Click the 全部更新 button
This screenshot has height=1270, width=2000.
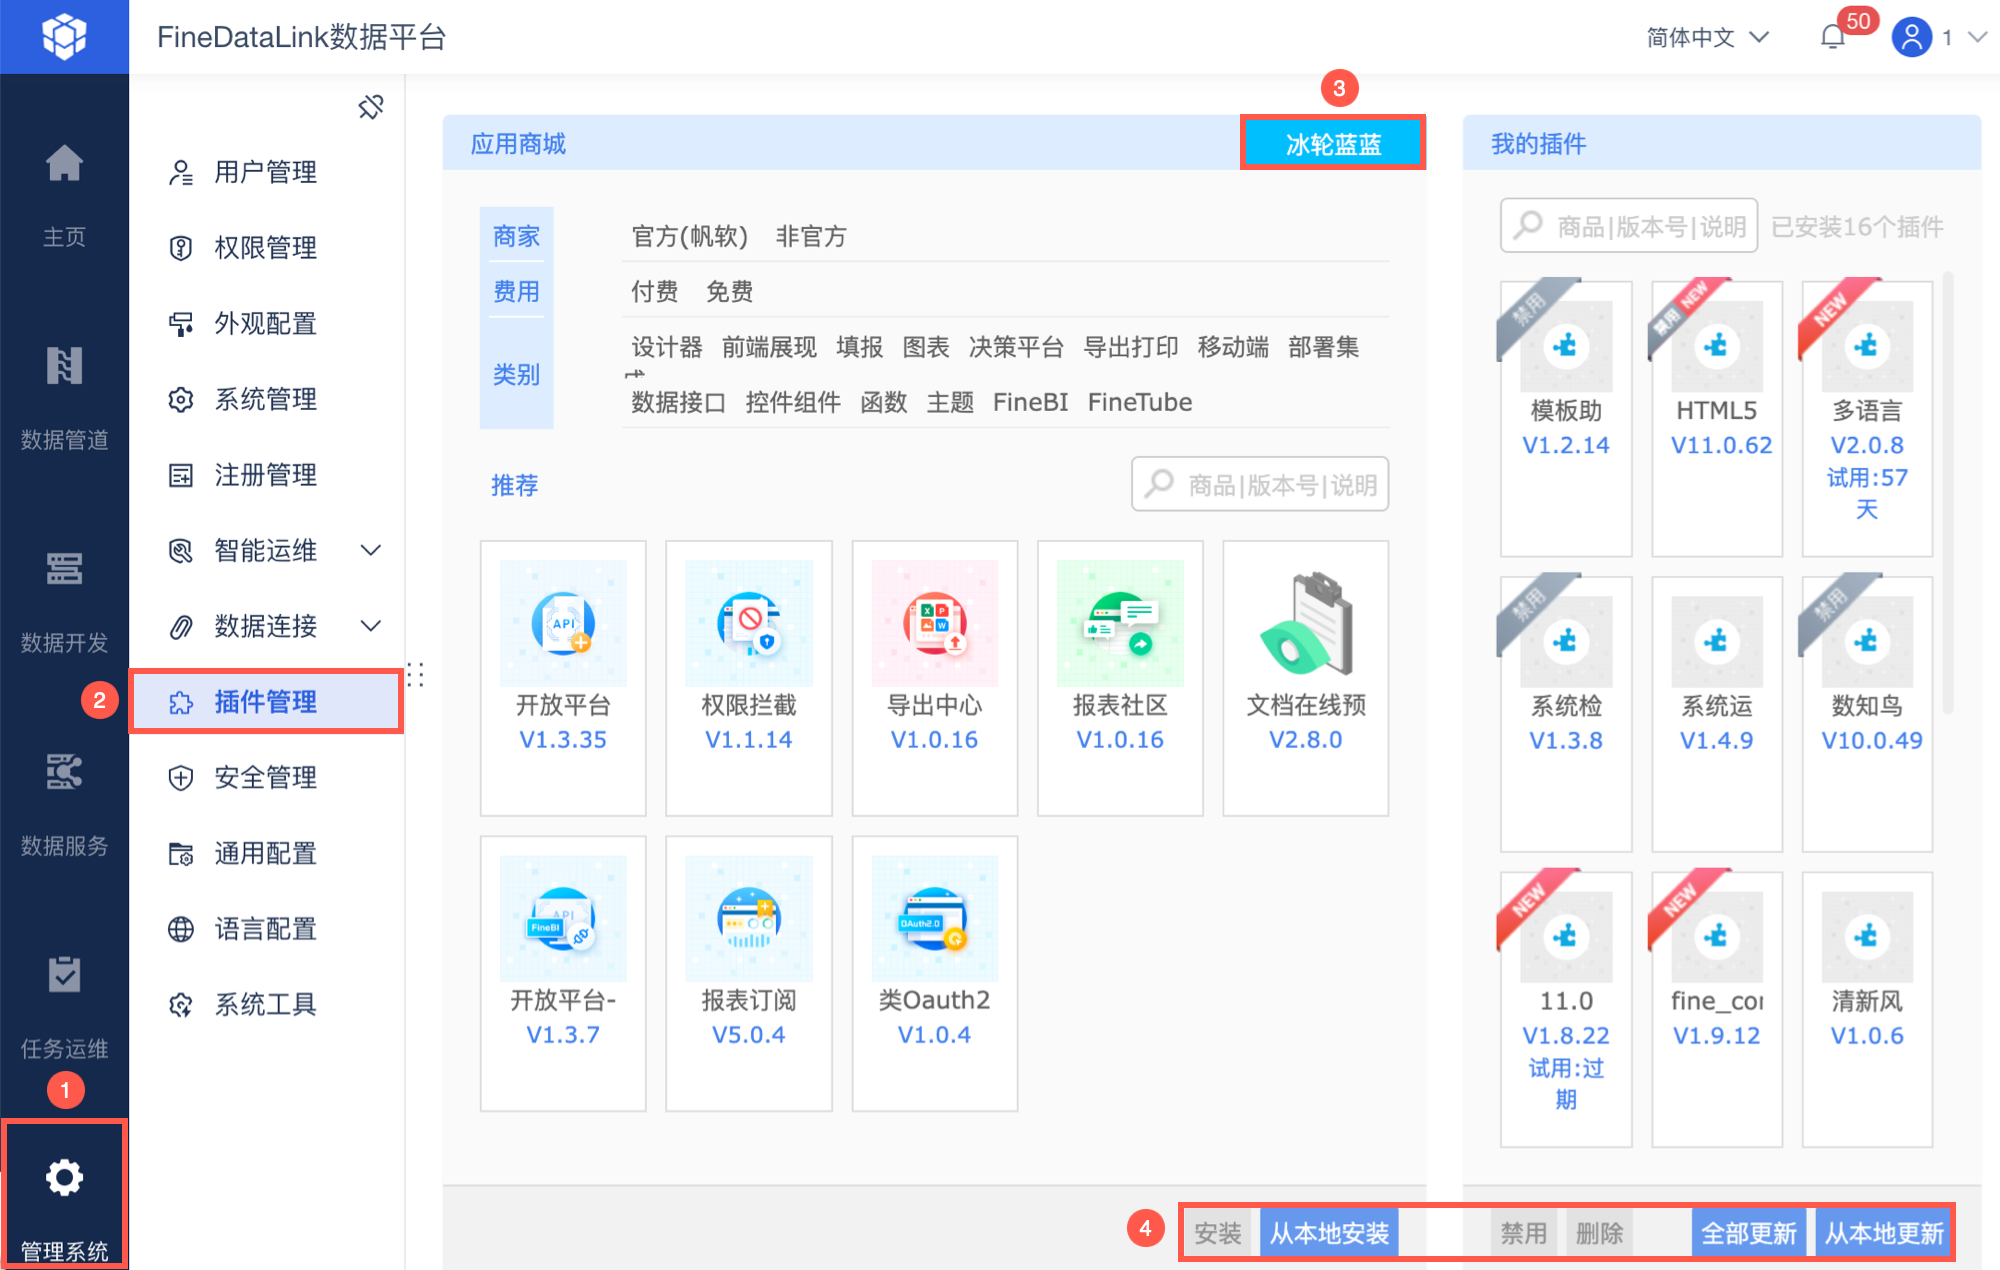[1748, 1233]
